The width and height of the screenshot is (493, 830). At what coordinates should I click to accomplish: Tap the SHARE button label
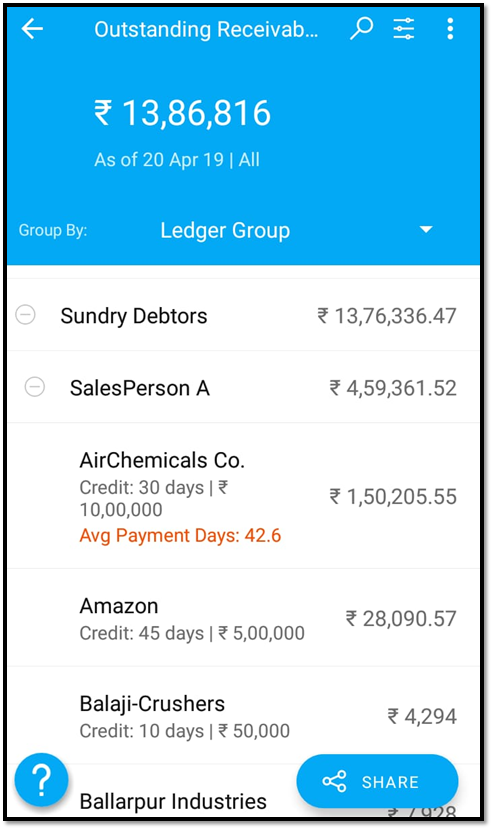click(390, 782)
